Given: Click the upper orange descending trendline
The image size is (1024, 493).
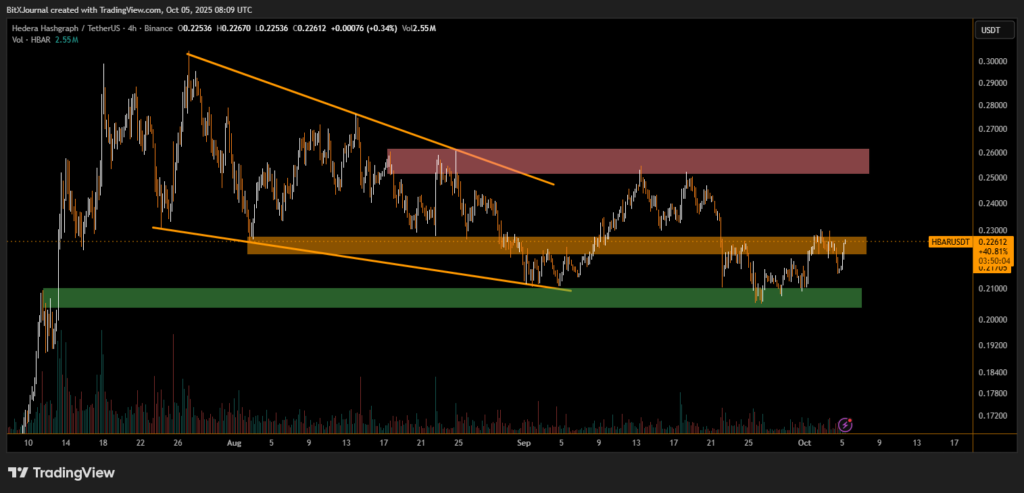Looking at the screenshot, I should tap(370, 119).
